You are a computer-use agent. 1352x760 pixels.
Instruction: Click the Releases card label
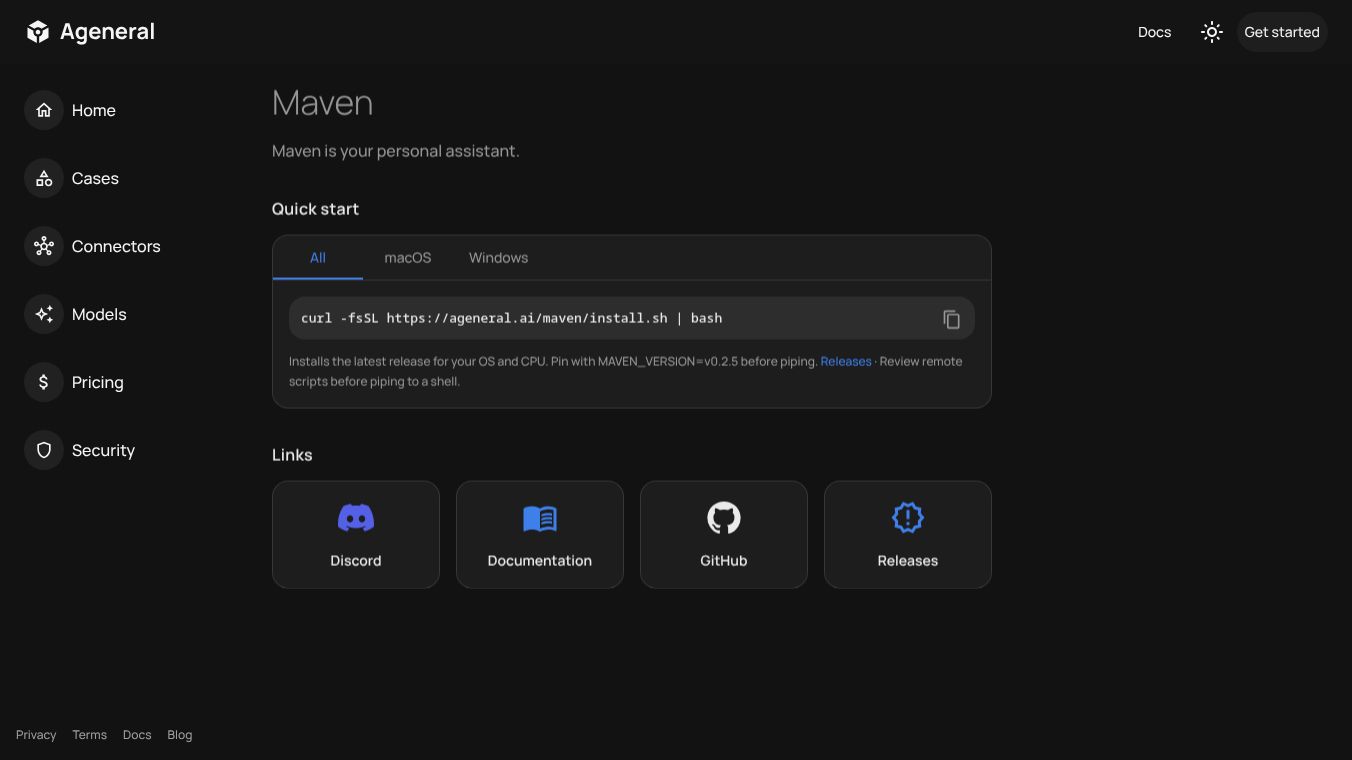tap(908, 561)
